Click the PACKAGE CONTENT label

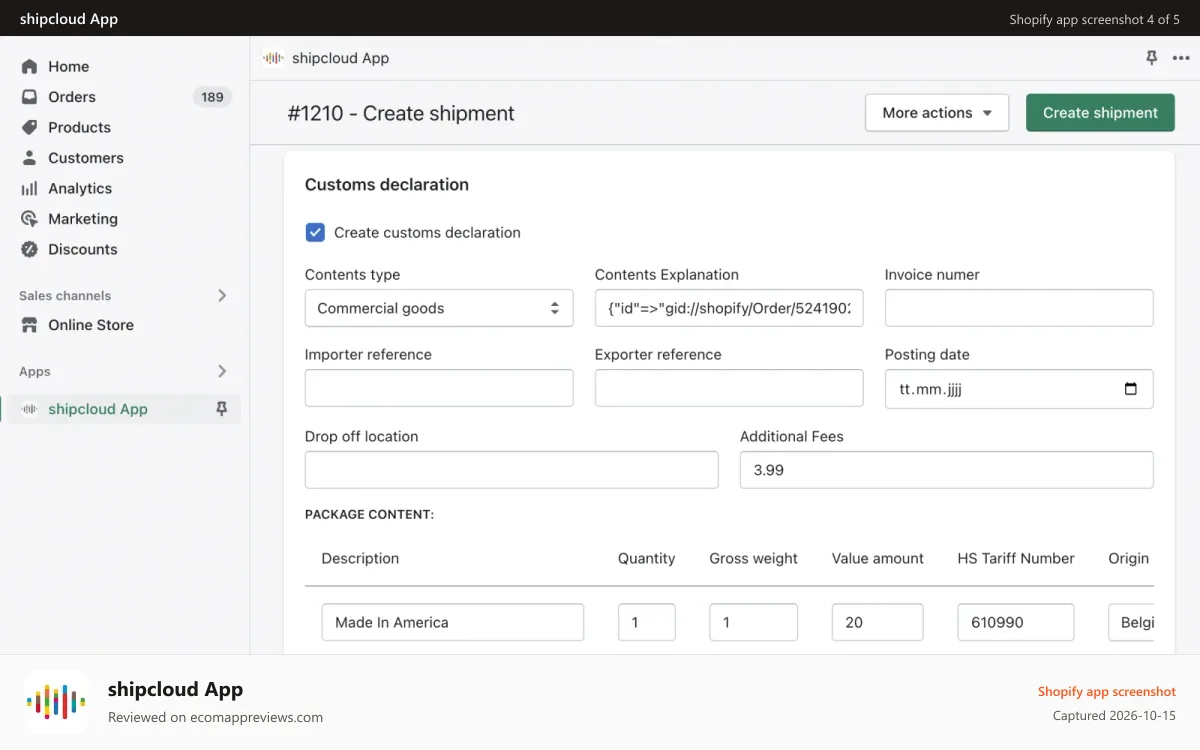(369, 515)
